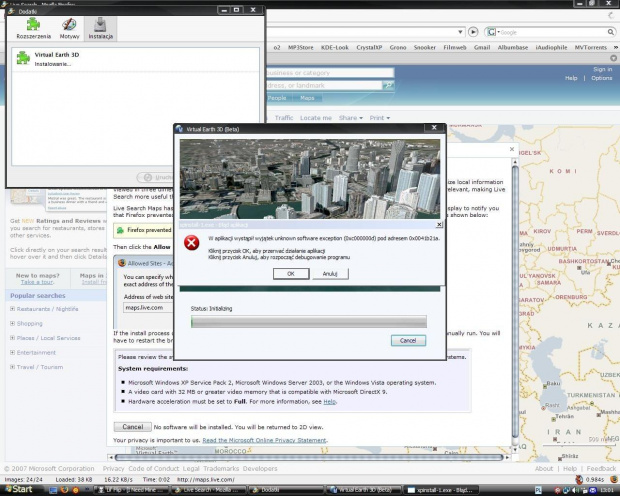Switch to the Maps tab
The image size is (620, 496).
[x=307, y=98]
